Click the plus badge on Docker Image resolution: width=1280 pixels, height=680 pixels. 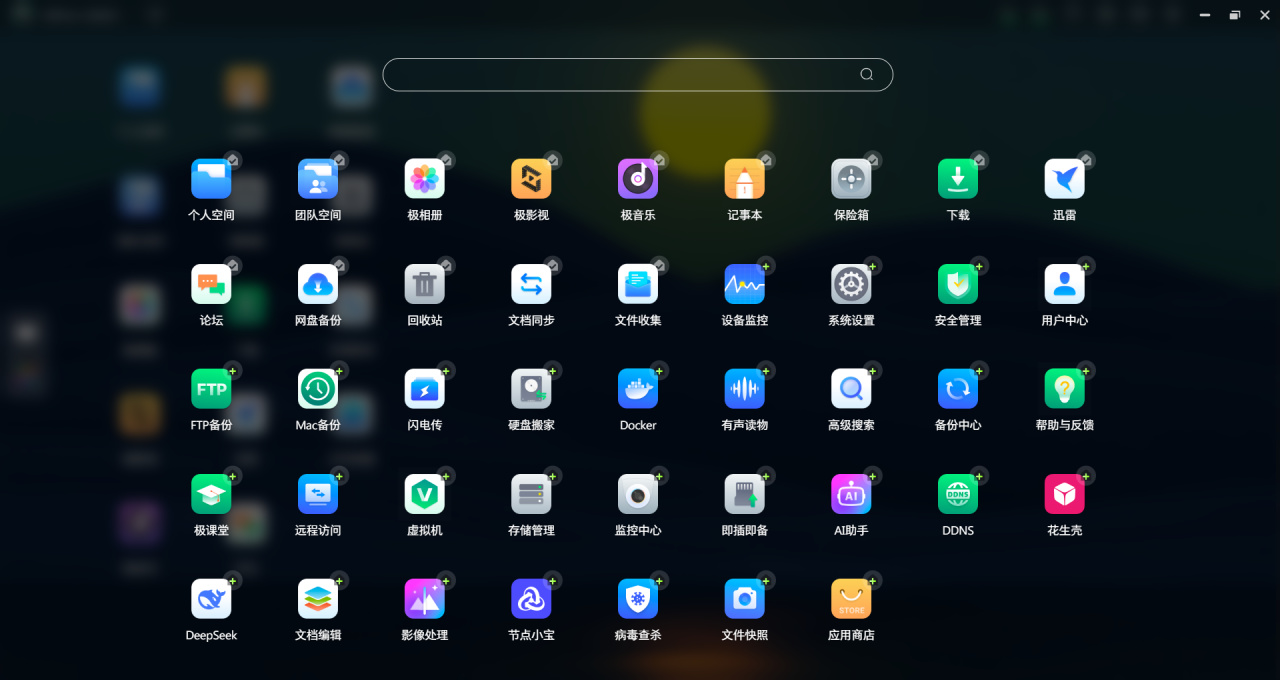pos(659,370)
